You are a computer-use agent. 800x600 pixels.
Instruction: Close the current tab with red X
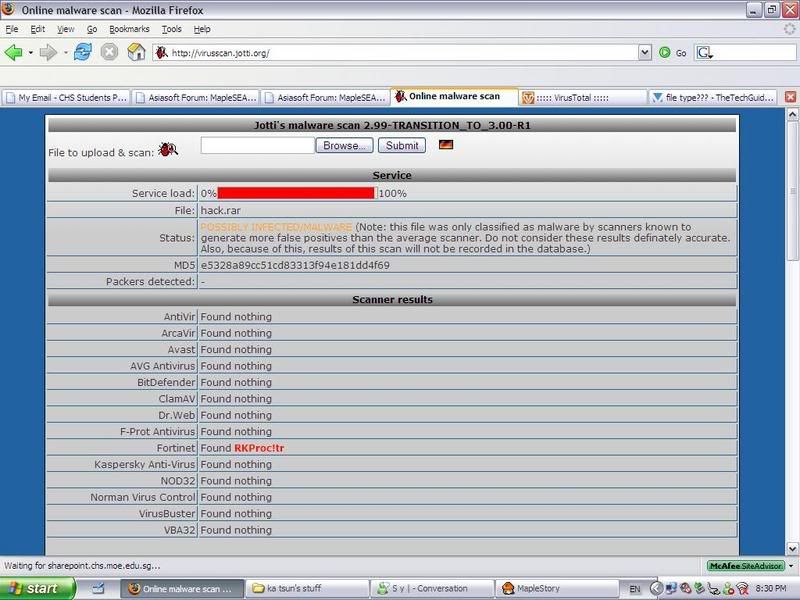tap(790, 97)
